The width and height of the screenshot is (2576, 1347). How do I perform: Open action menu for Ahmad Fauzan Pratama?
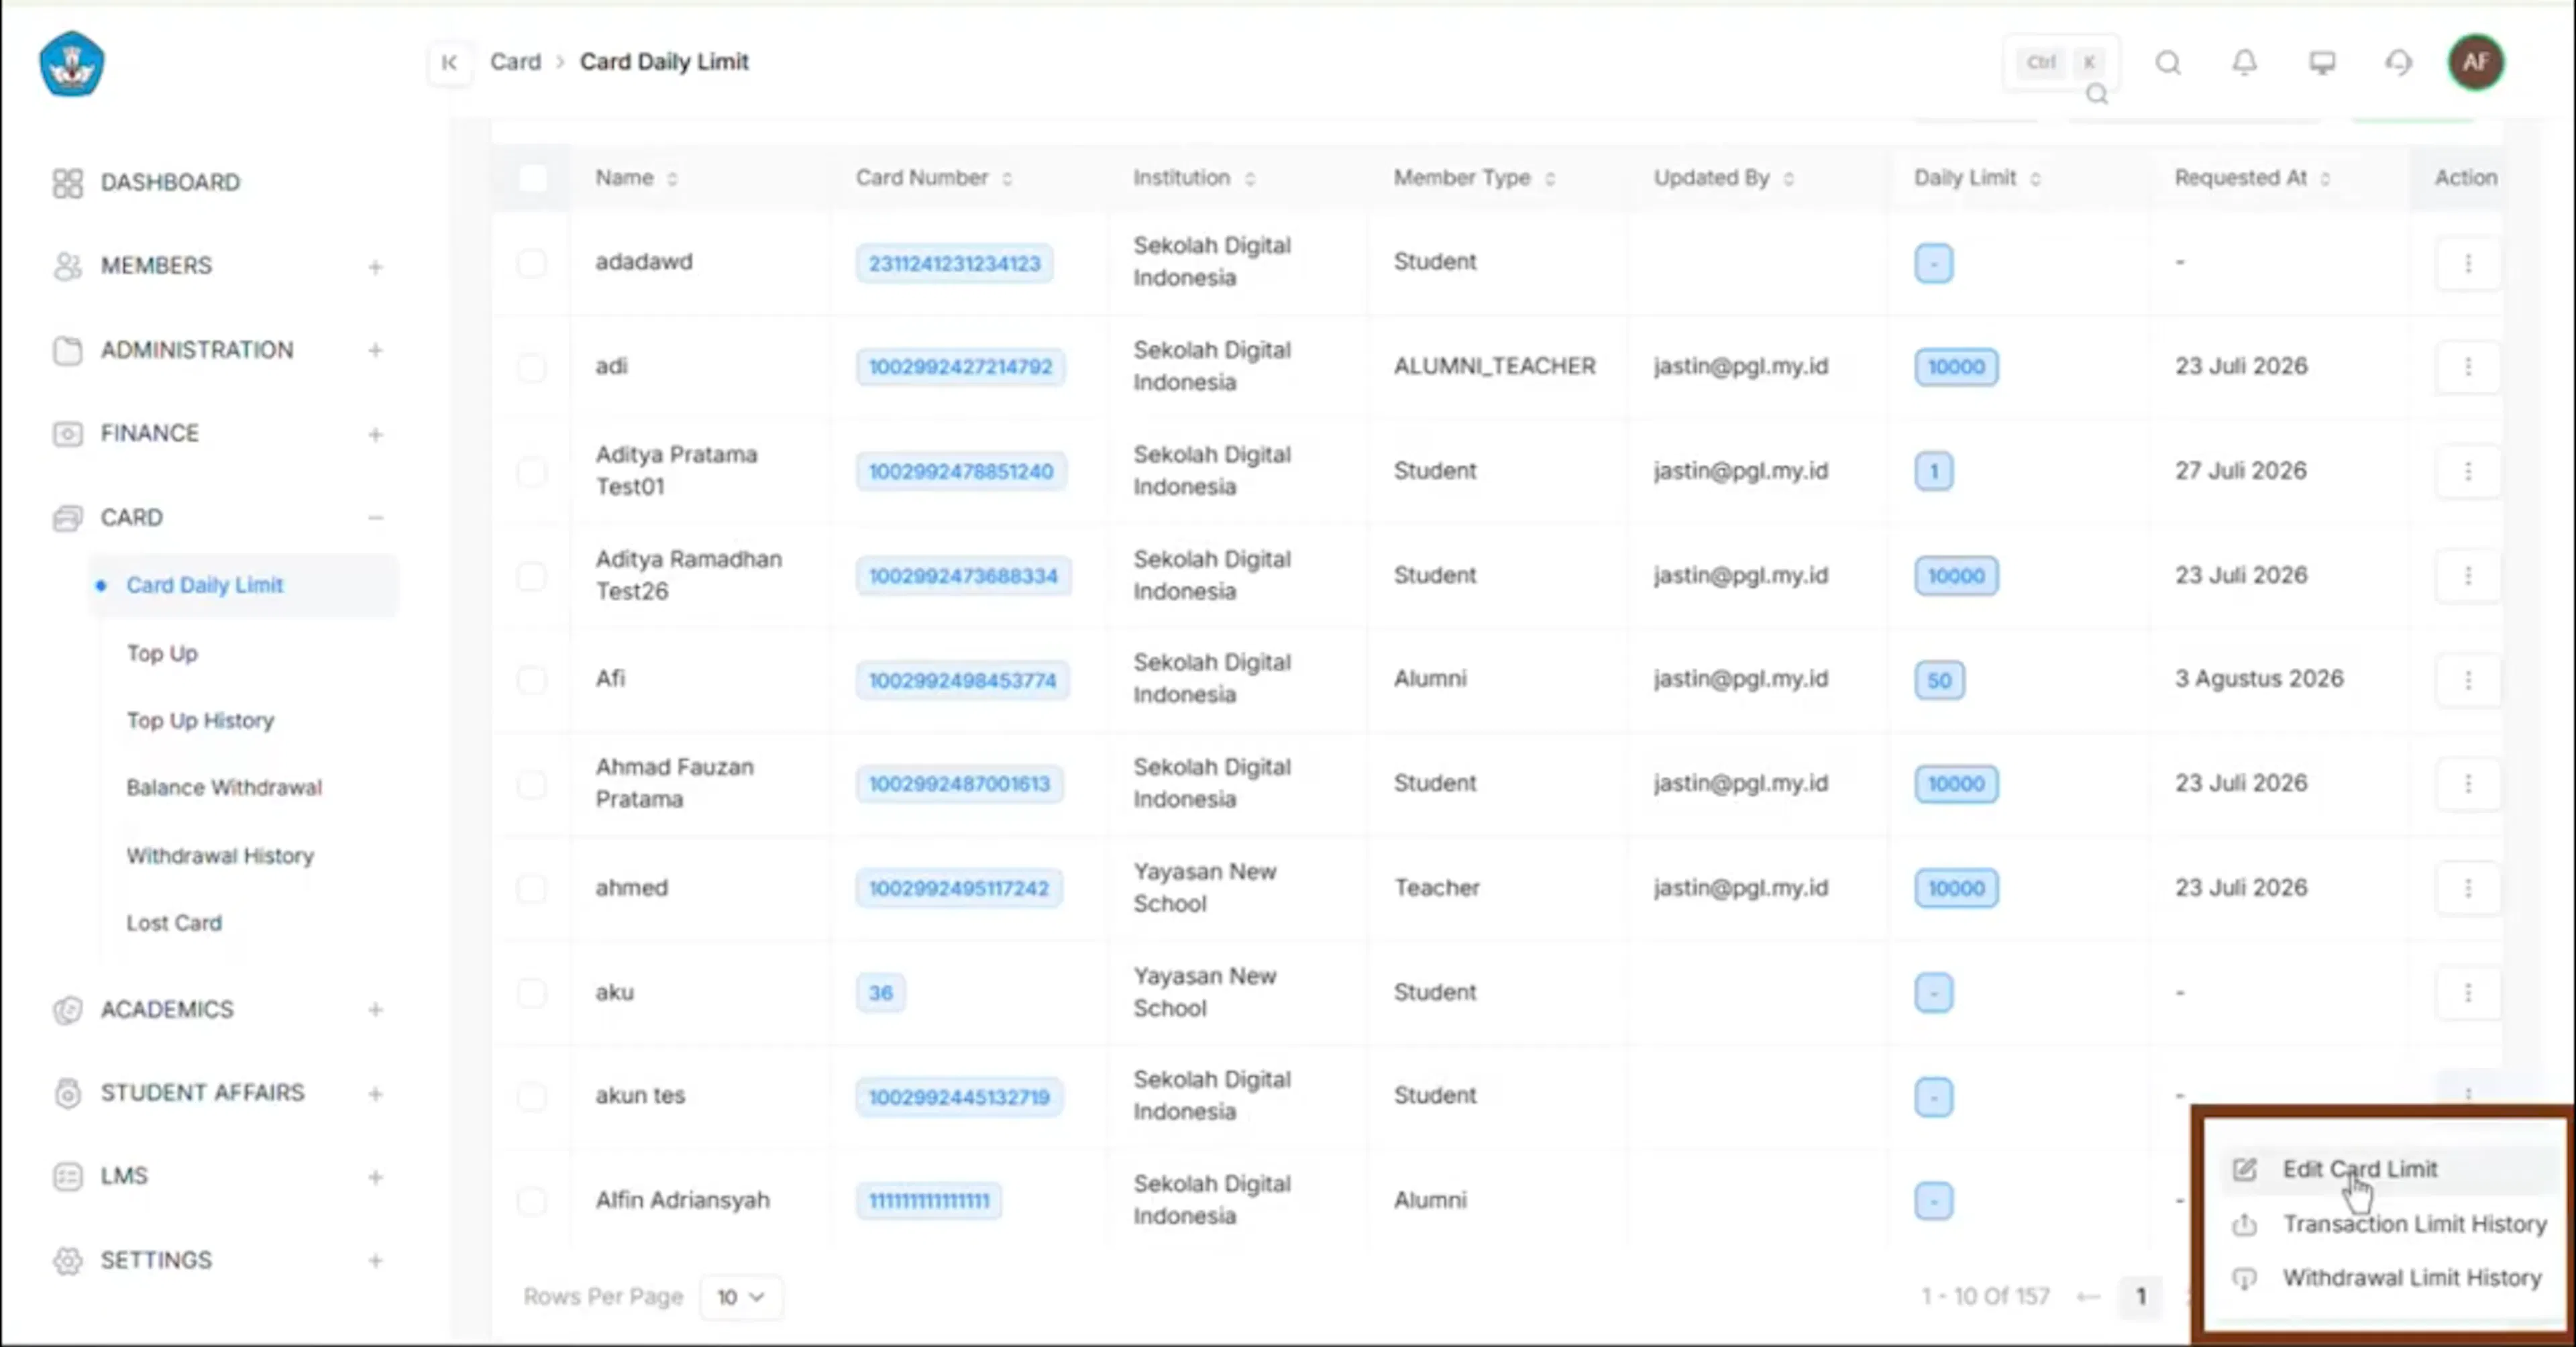2468,784
